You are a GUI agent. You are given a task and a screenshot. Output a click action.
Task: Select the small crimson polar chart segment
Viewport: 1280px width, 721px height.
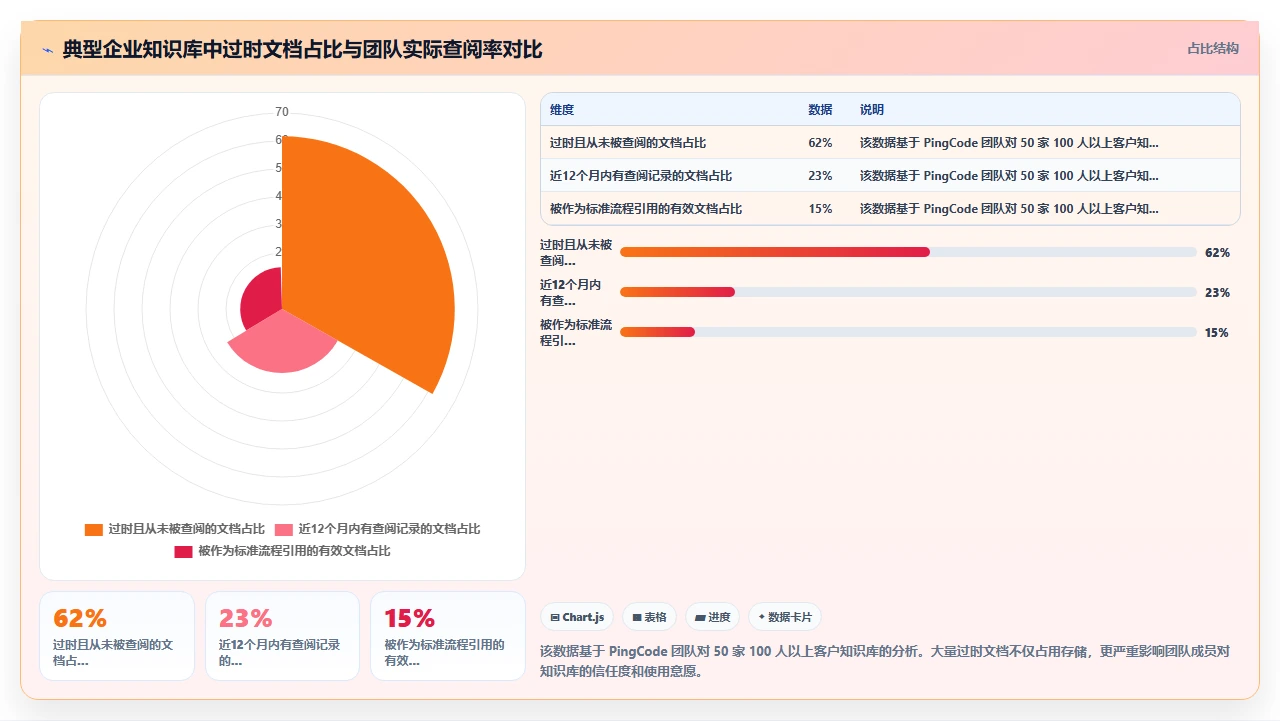[x=262, y=298]
